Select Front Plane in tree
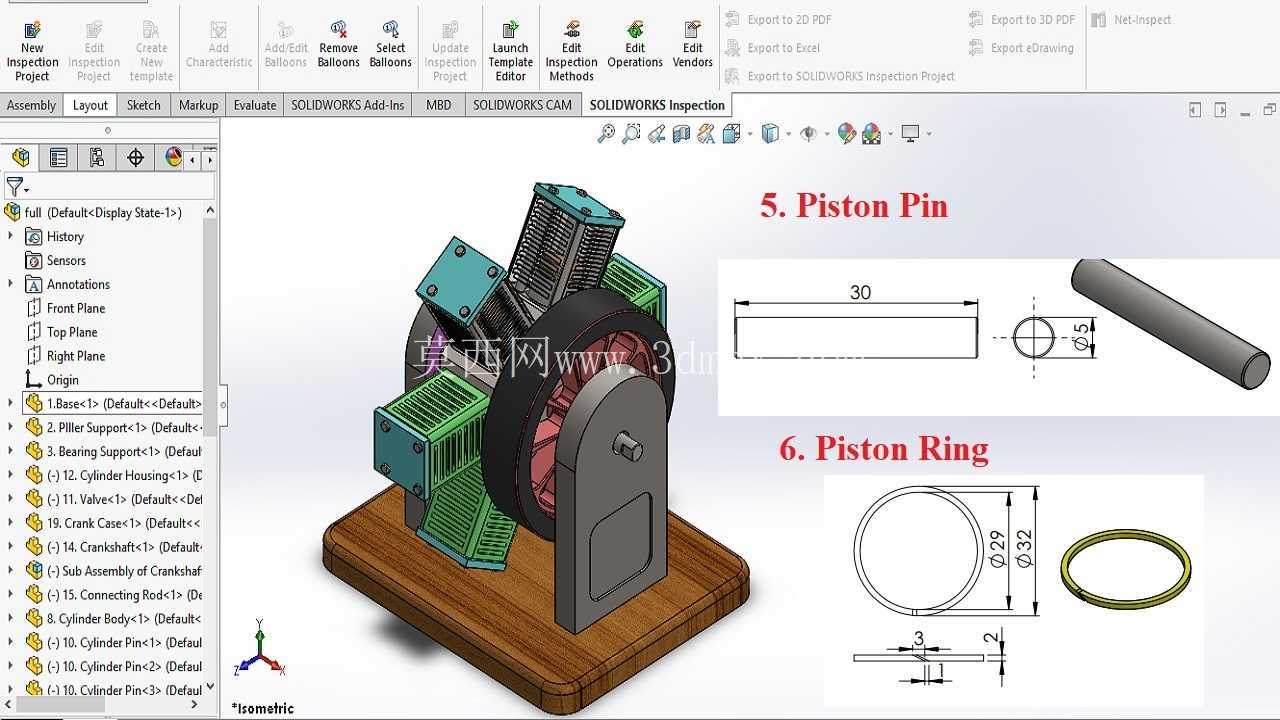Viewport: 1280px width, 720px height. 76,308
